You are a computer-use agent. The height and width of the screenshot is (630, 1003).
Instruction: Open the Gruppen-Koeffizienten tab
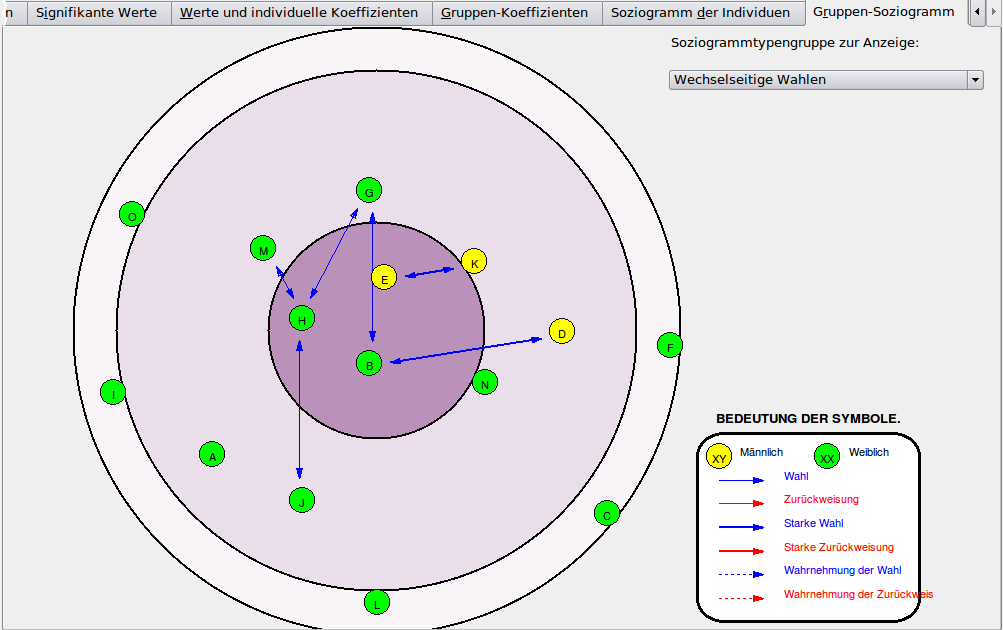(515, 13)
